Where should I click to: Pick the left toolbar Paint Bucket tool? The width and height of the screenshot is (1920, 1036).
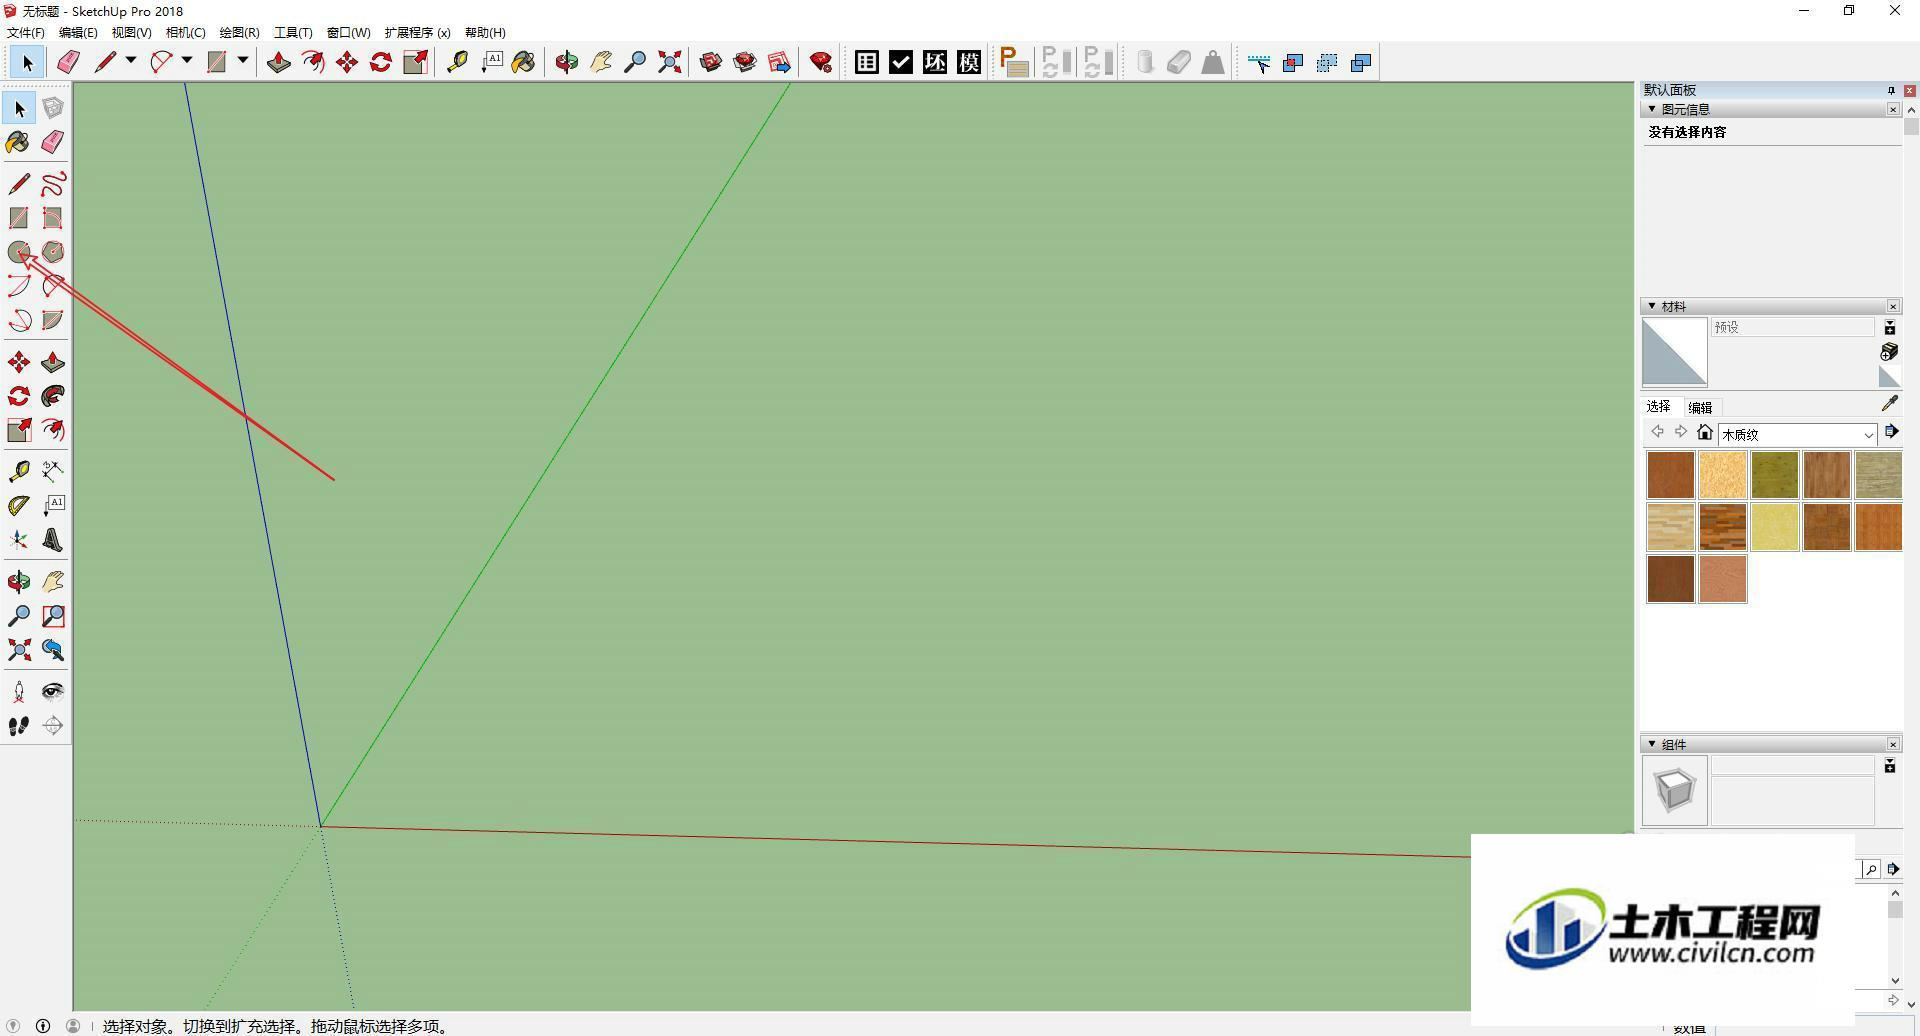click(x=19, y=142)
